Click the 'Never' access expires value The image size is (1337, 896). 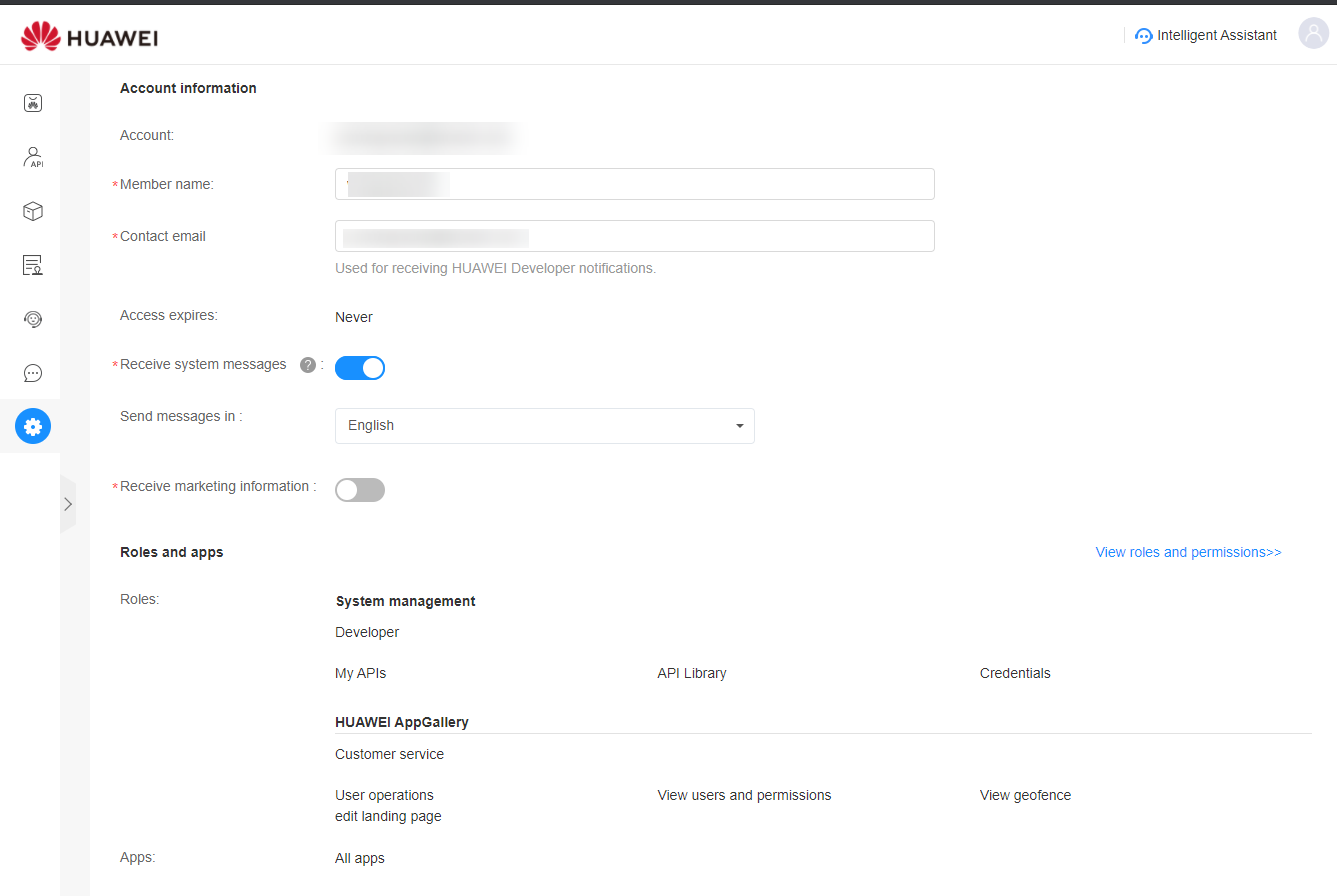tap(354, 317)
